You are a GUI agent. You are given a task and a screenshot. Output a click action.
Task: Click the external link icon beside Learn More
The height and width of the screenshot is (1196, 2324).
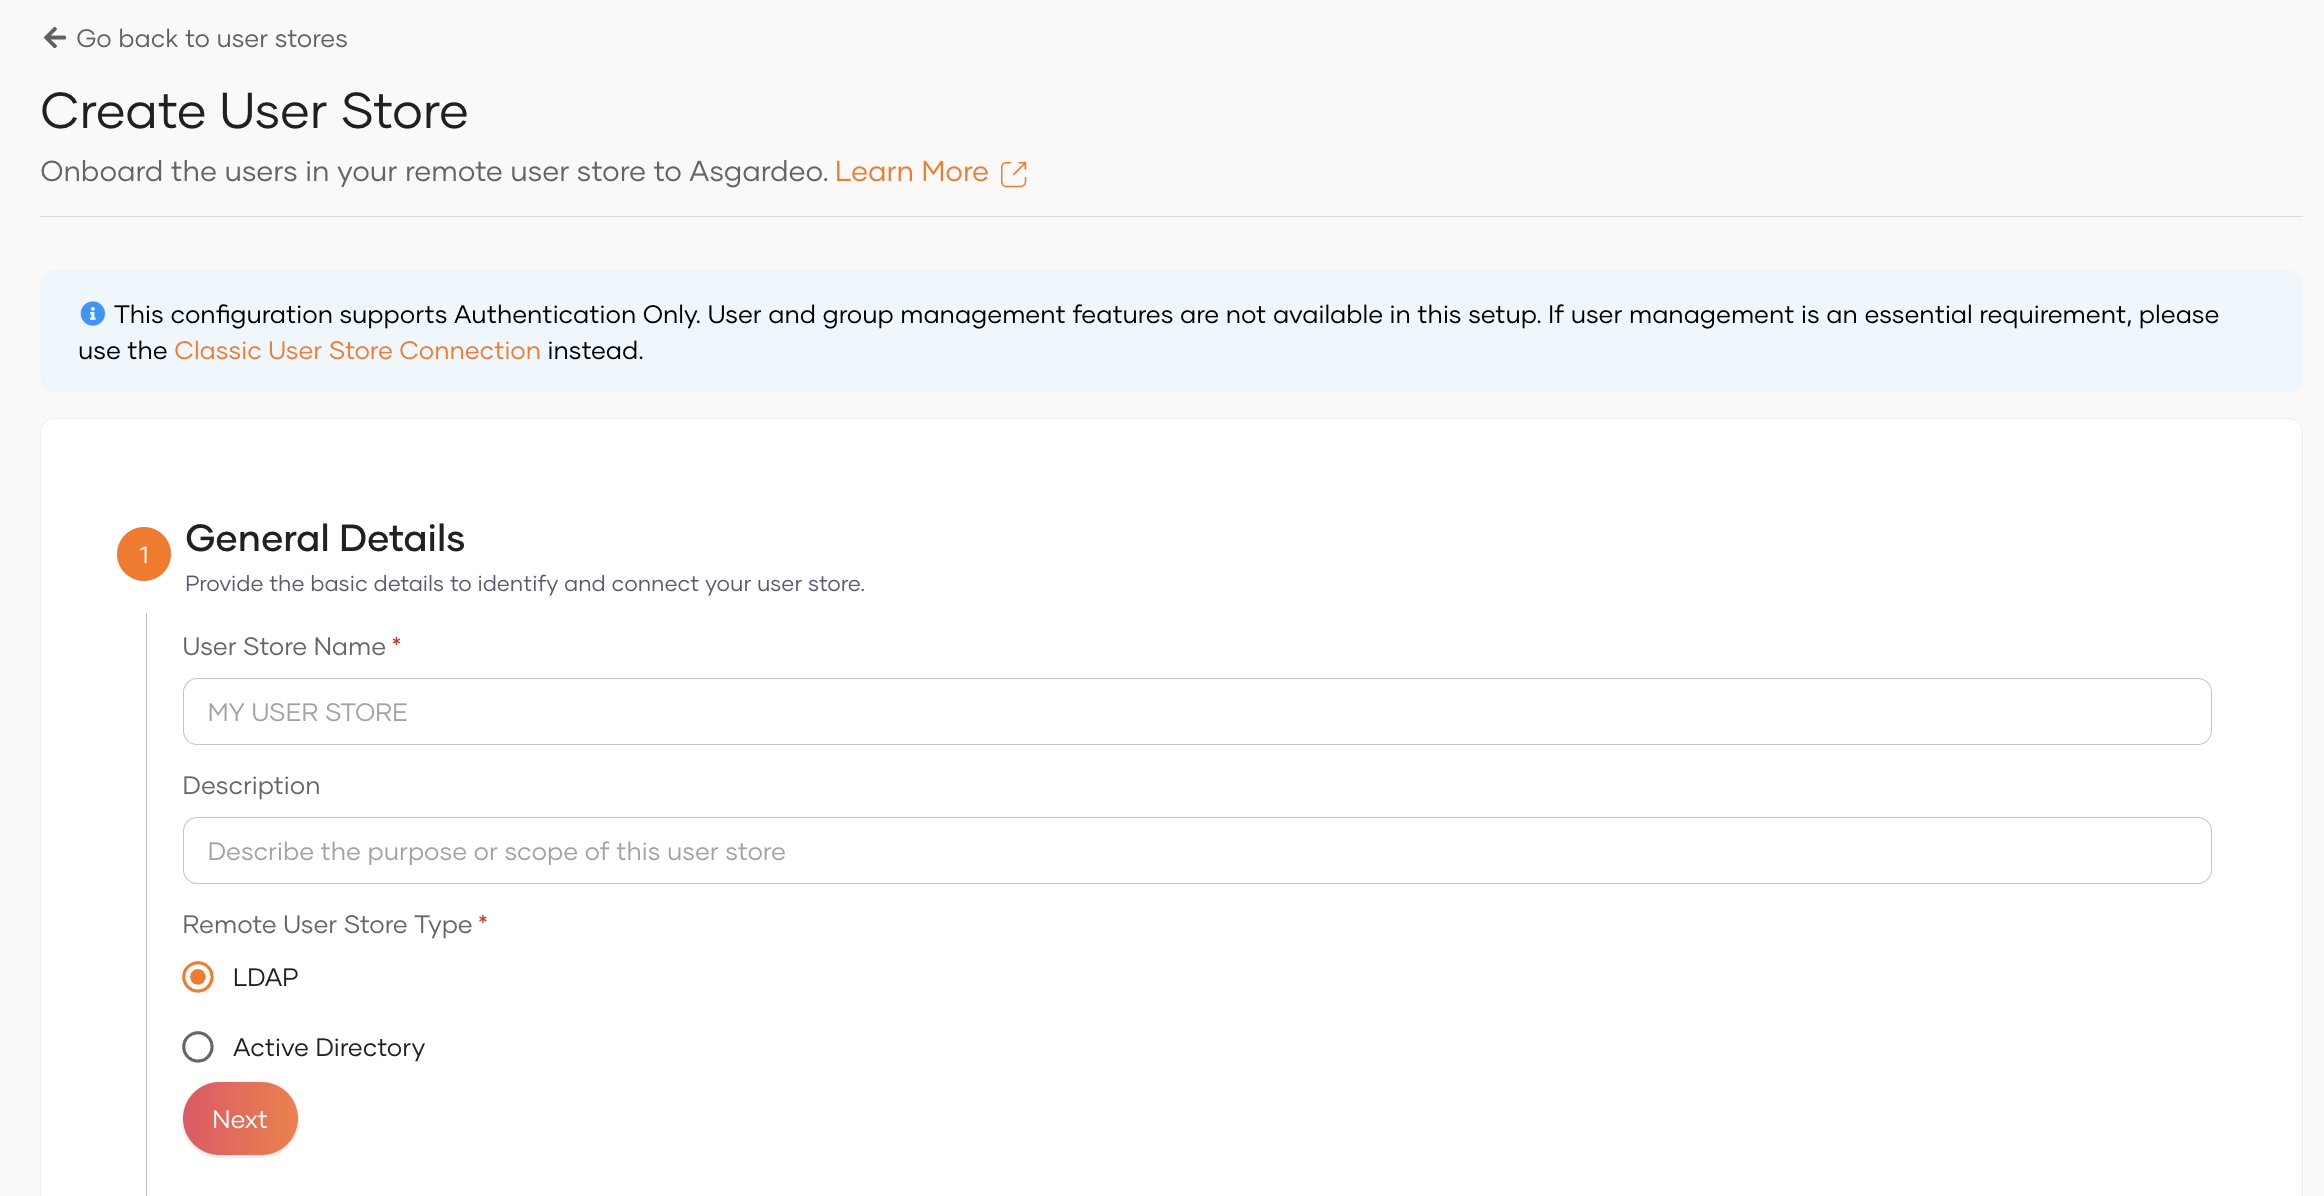pos(1014,174)
